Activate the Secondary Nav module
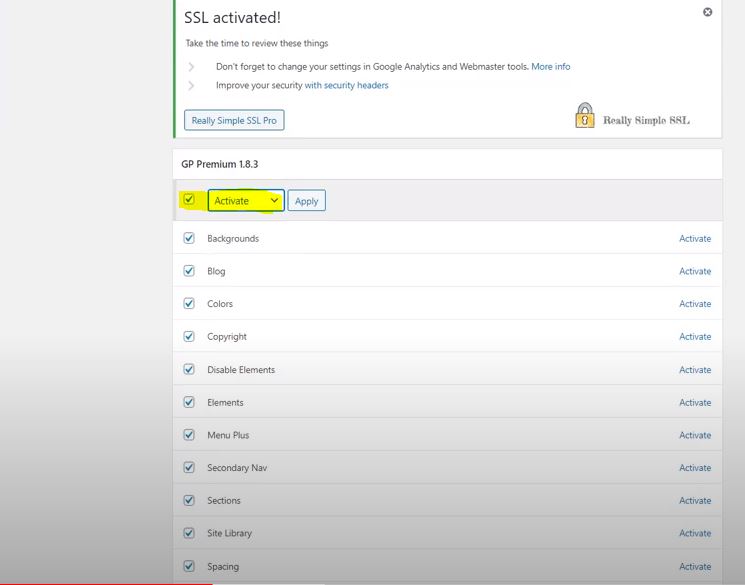 click(x=695, y=468)
